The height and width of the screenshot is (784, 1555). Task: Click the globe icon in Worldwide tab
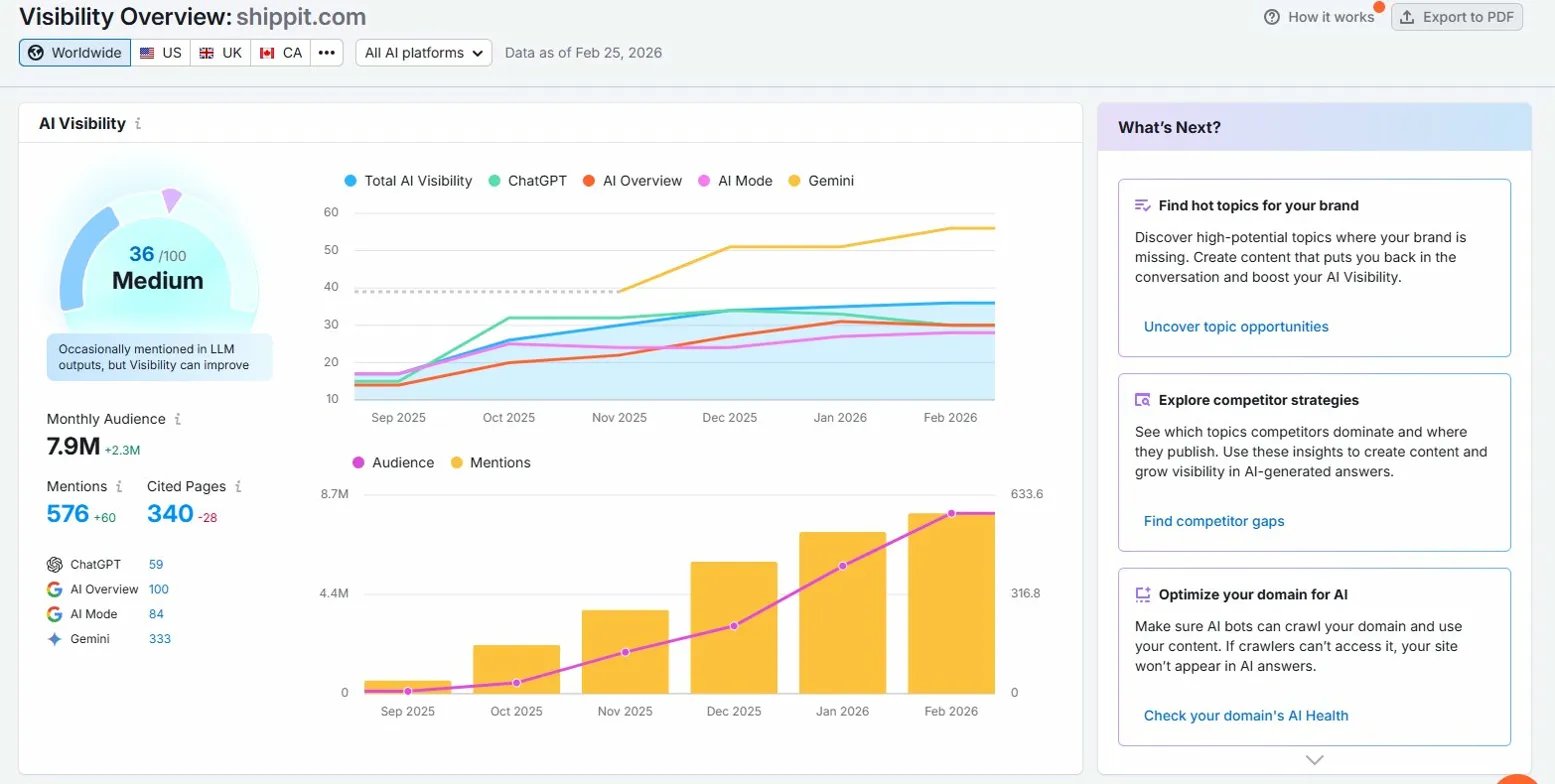[36, 53]
